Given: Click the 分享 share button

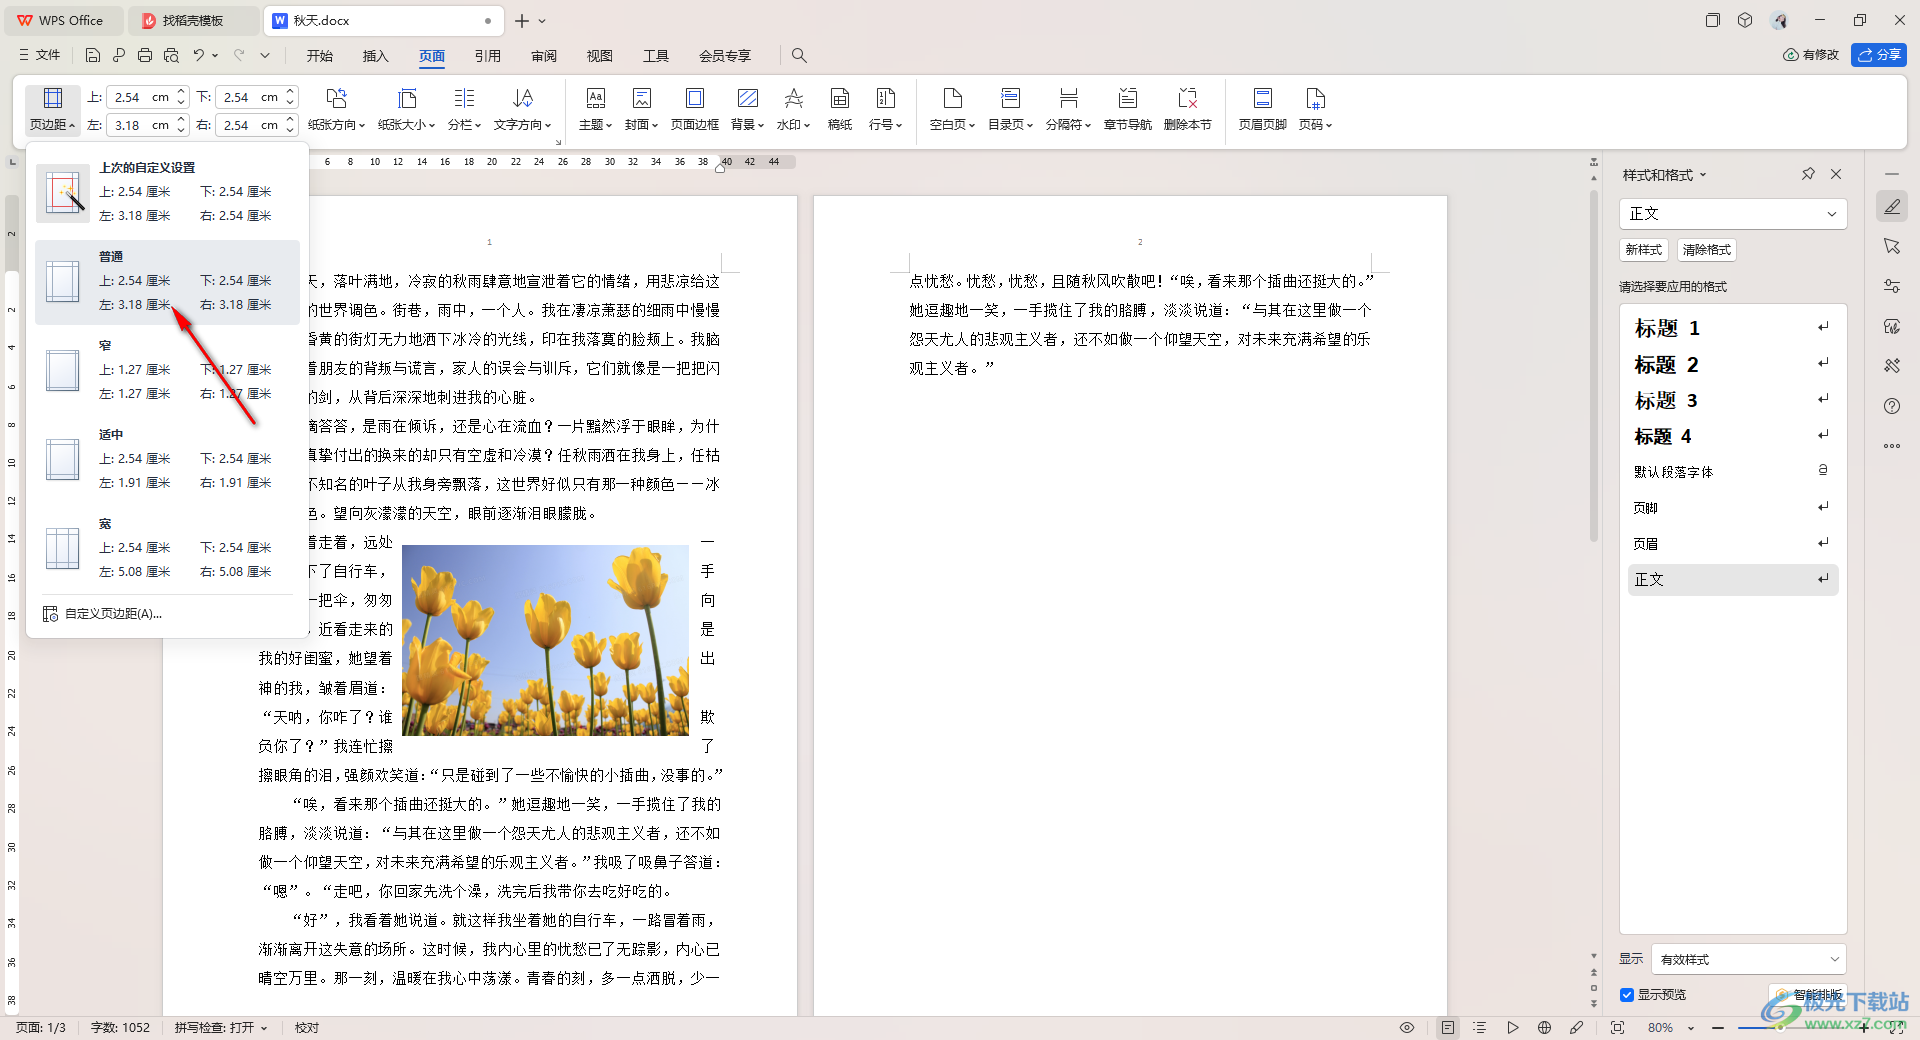Looking at the screenshot, I should 1879,55.
